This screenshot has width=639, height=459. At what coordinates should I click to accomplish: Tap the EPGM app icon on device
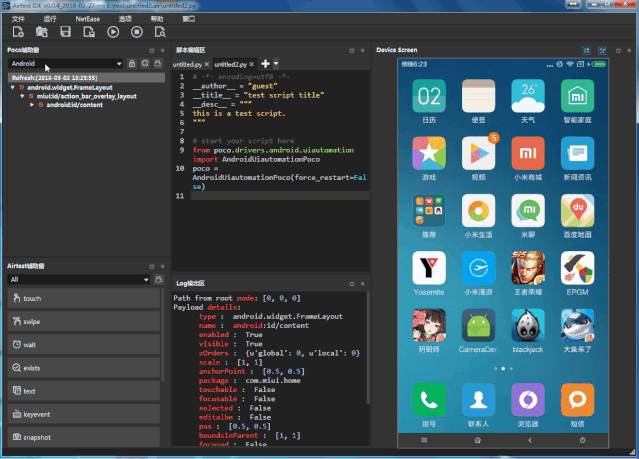[x=577, y=268]
